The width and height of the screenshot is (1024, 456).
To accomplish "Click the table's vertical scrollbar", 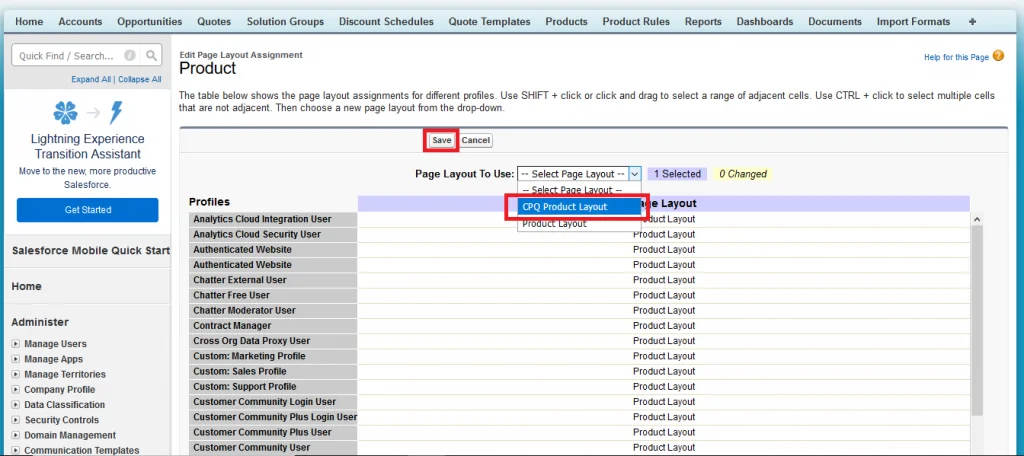I will [x=977, y=320].
